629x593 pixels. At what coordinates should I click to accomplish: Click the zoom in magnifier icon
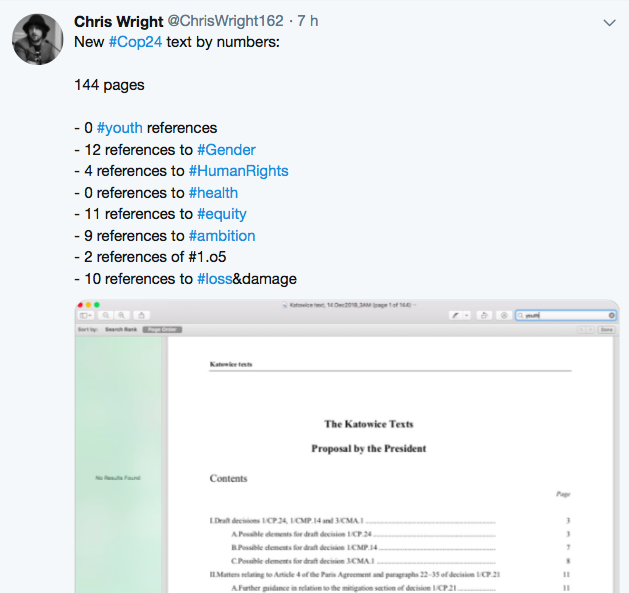pos(122,315)
